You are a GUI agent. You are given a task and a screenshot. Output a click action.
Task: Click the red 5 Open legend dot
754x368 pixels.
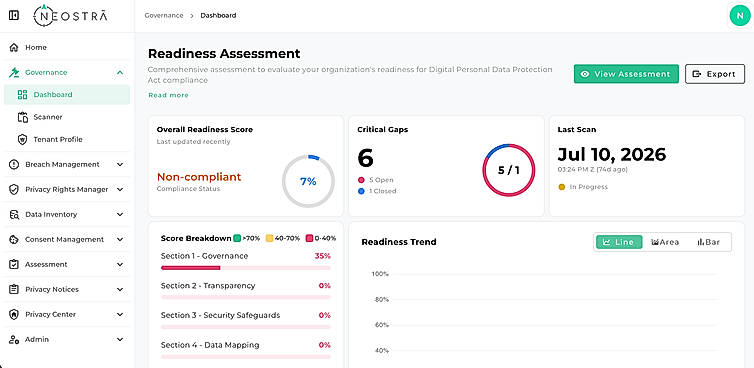click(361, 180)
